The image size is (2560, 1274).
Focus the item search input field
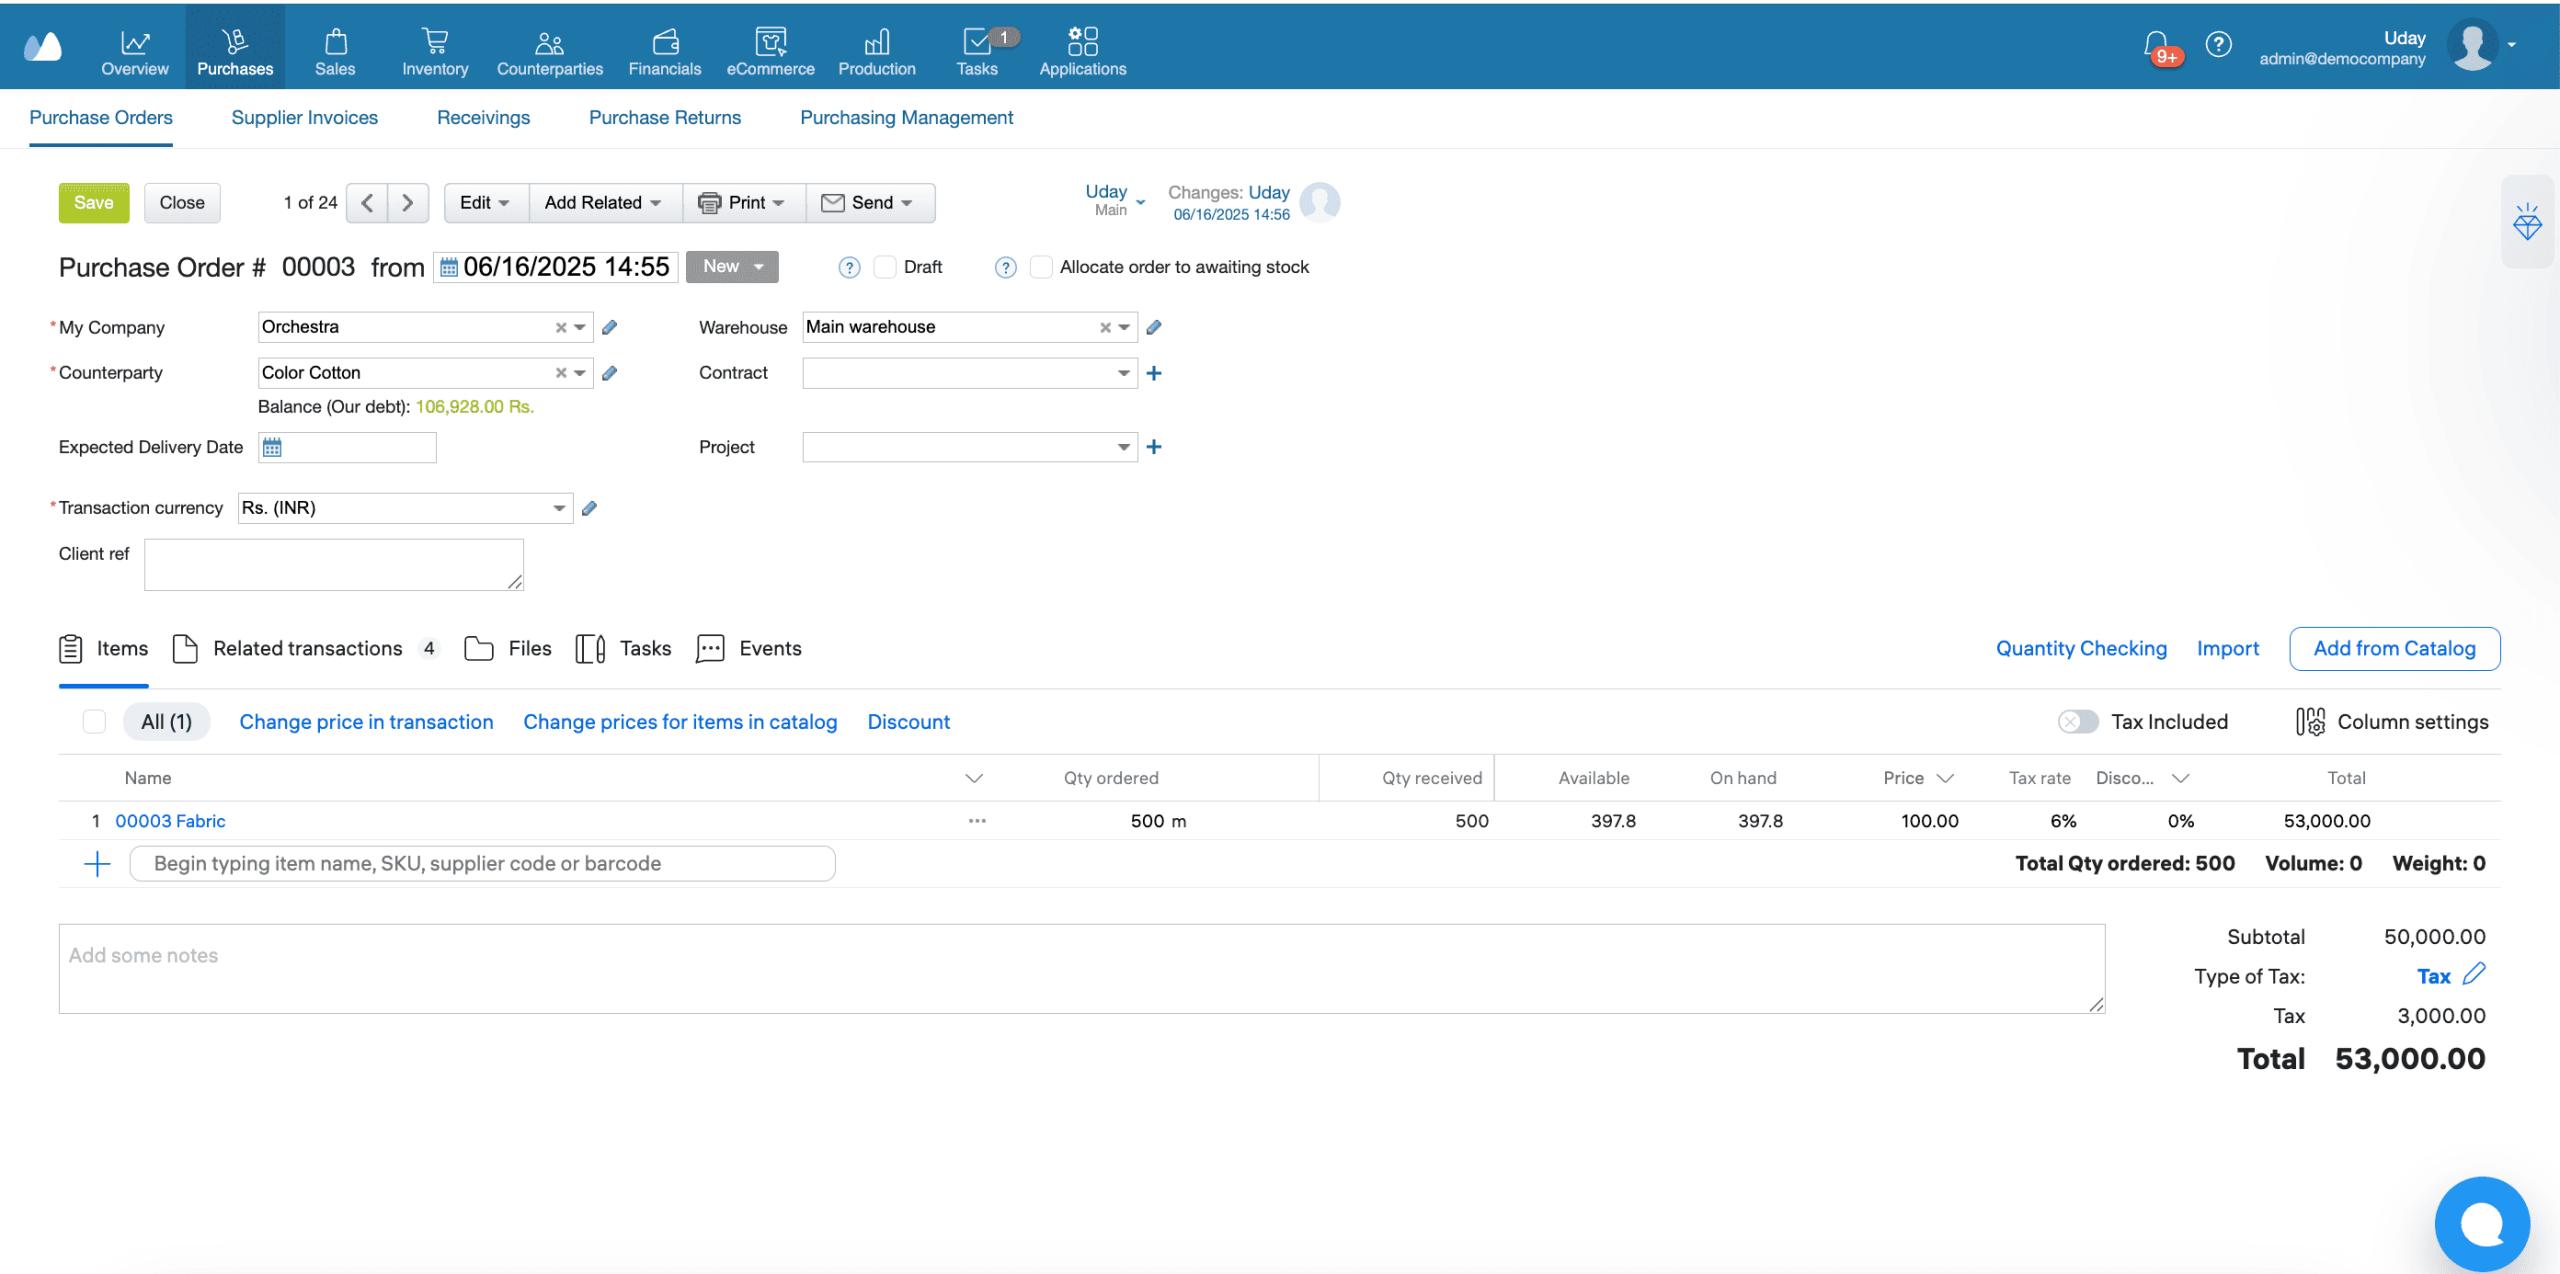click(x=483, y=864)
